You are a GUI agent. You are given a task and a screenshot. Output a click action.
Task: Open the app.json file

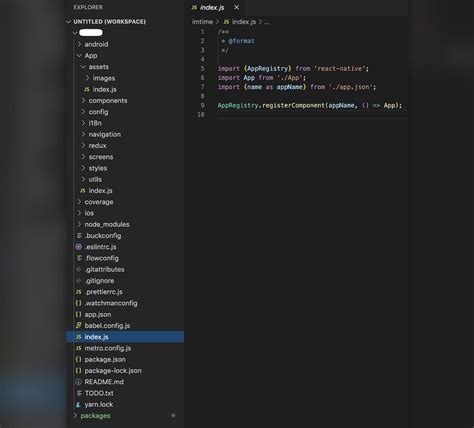click(x=98, y=314)
